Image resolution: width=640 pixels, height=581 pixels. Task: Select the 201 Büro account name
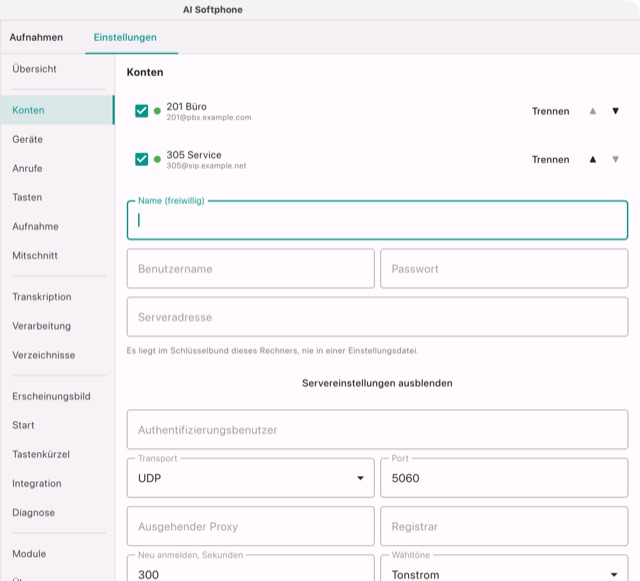187,107
